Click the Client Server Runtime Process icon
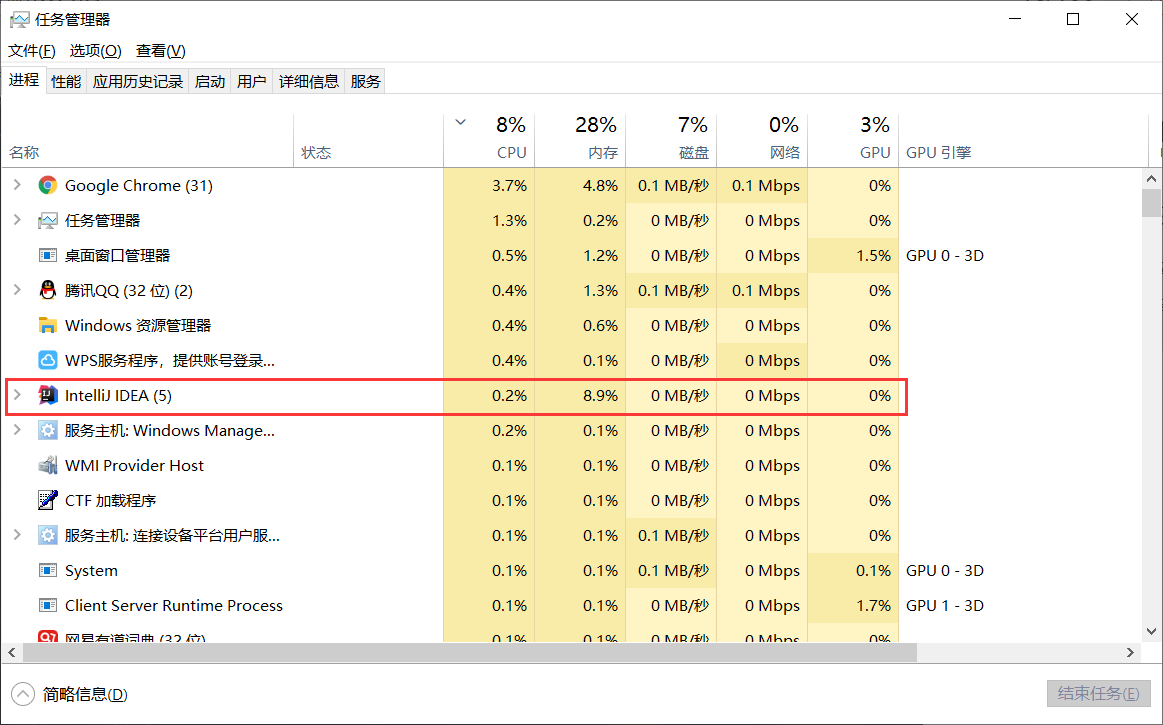The height and width of the screenshot is (725, 1163). 47,606
